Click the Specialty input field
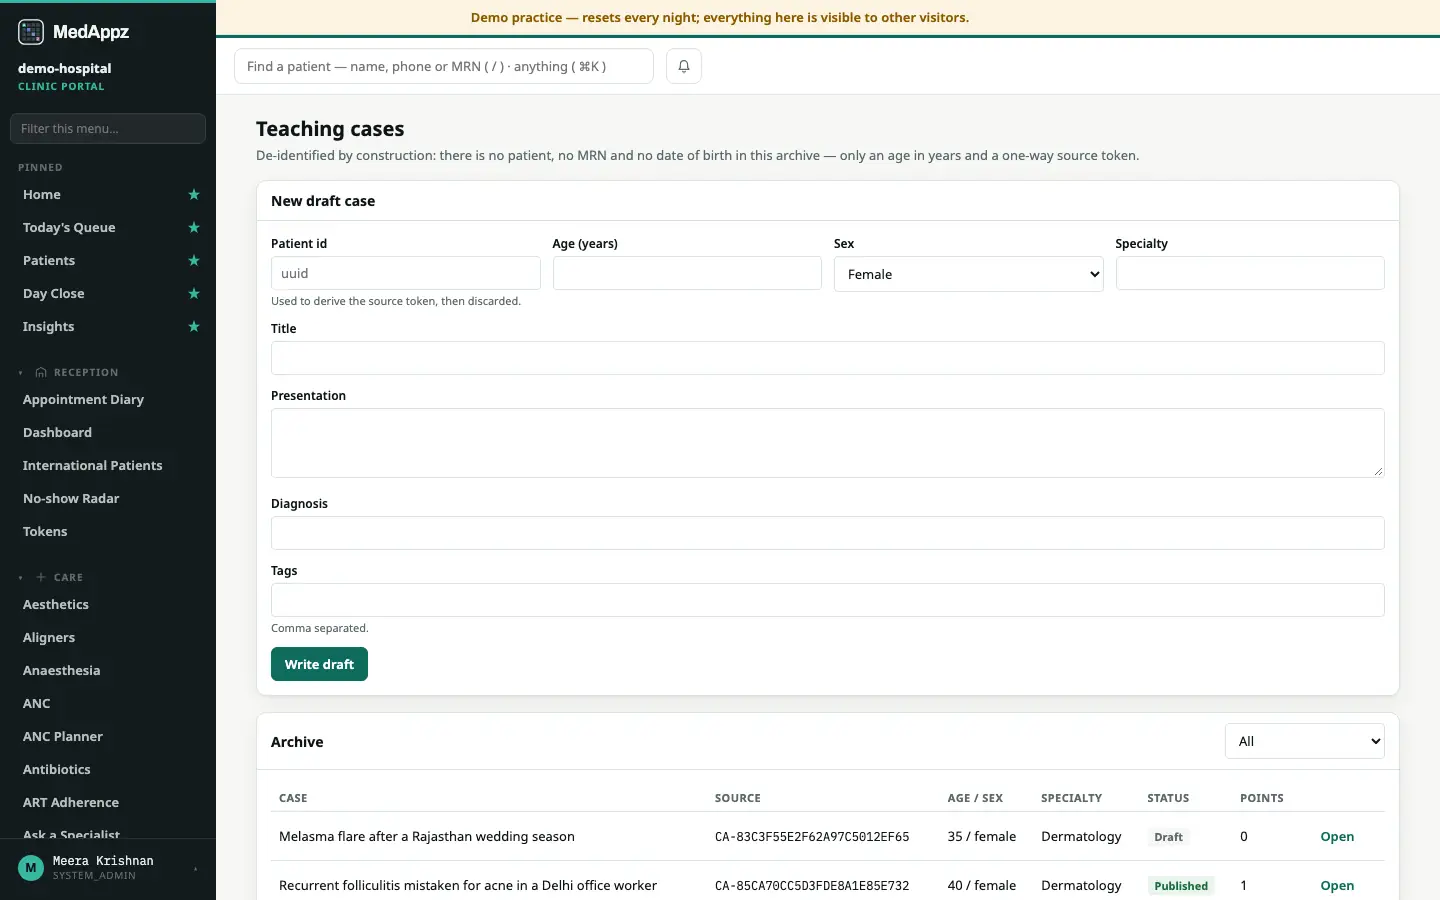The image size is (1440, 900). [x=1250, y=273]
